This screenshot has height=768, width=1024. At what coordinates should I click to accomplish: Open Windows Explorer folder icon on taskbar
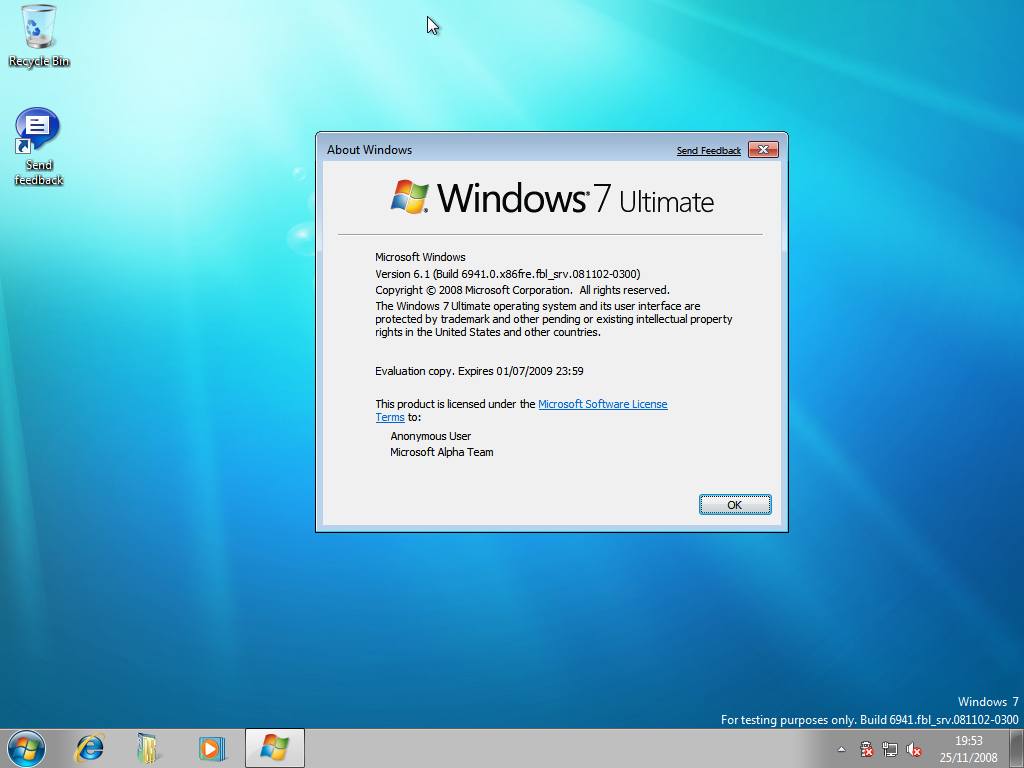149,748
